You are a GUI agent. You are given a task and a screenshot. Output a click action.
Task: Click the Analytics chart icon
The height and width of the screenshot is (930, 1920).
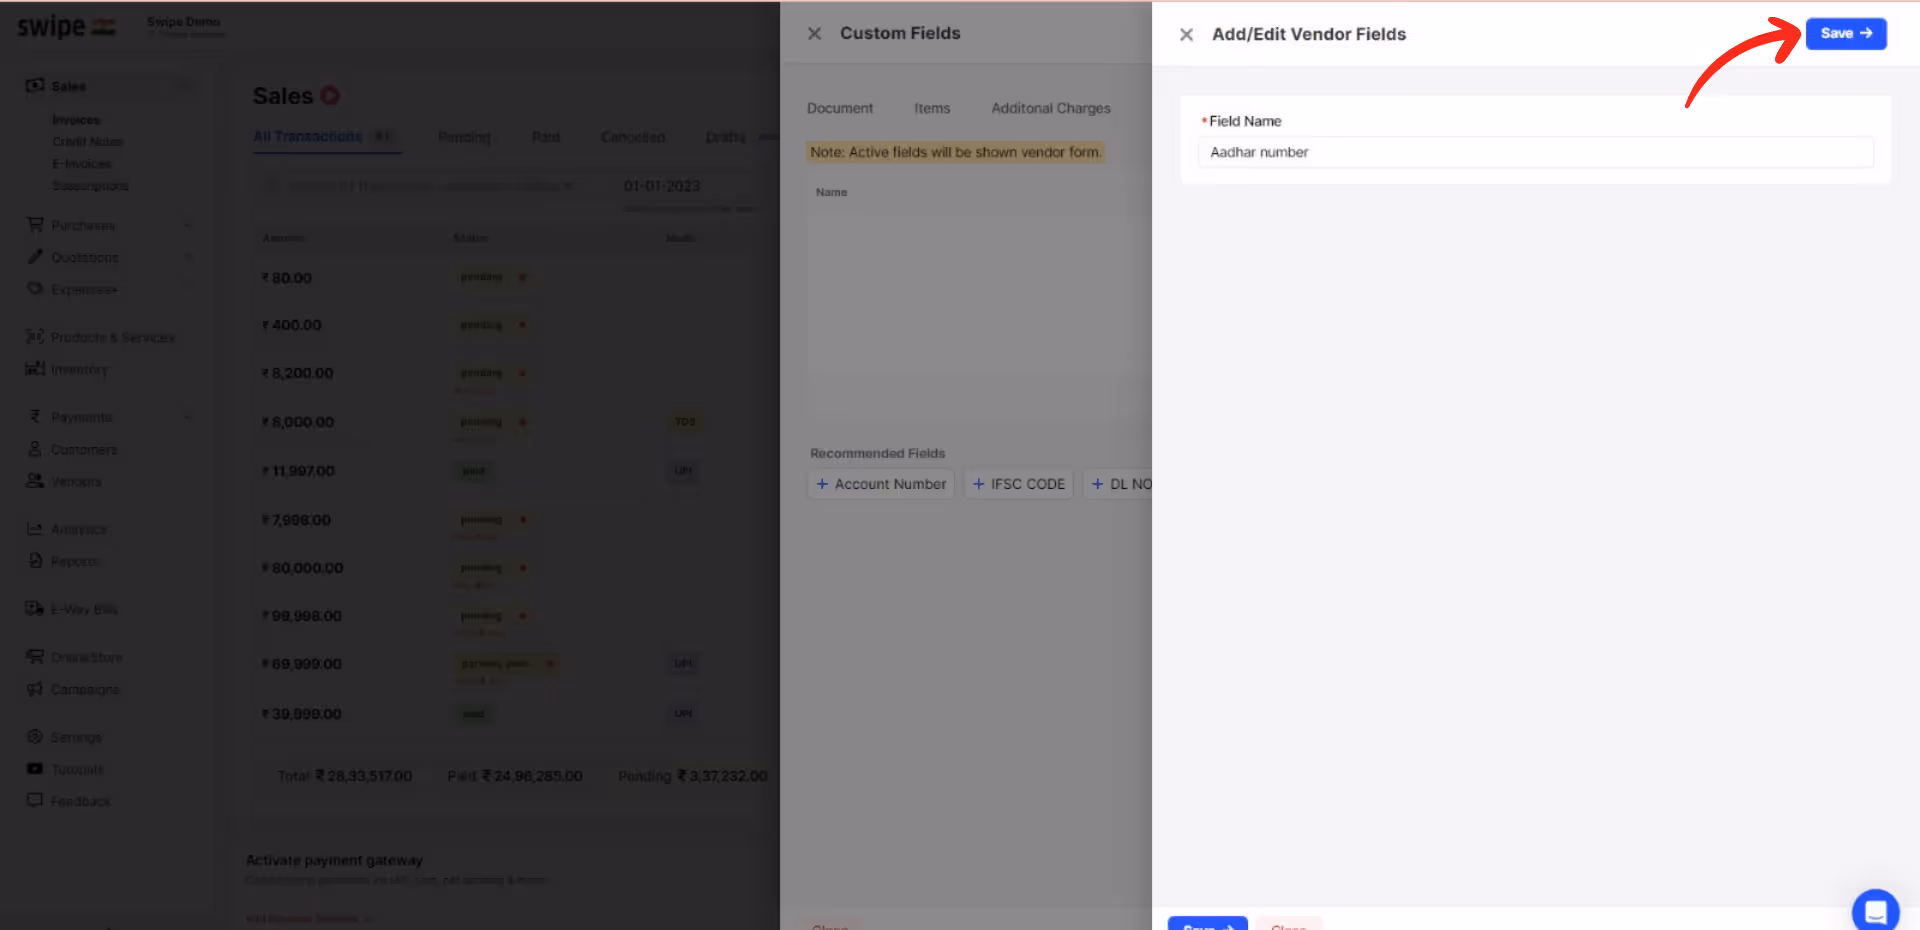click(x=35, y=529)
